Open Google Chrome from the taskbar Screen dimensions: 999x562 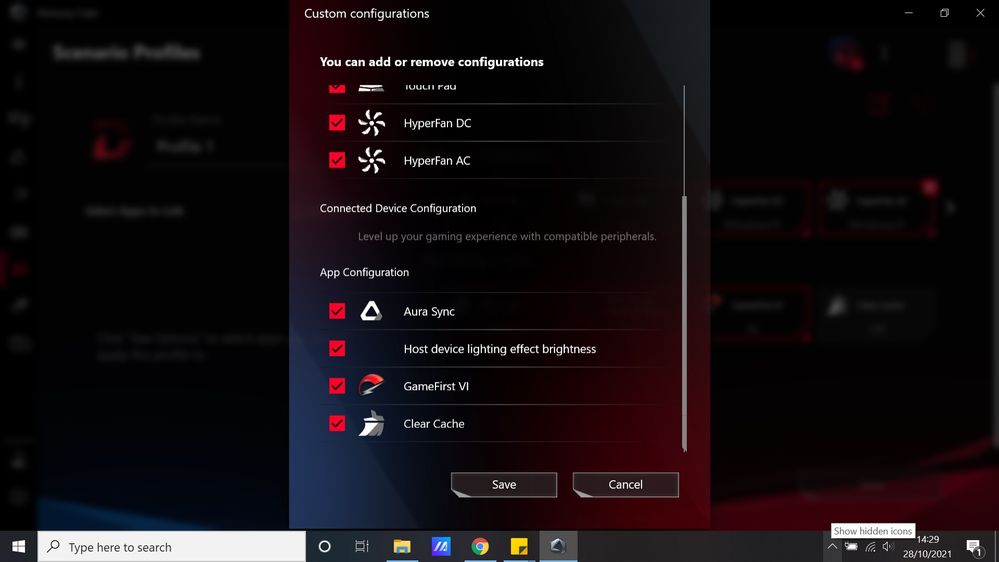[480, 547]
